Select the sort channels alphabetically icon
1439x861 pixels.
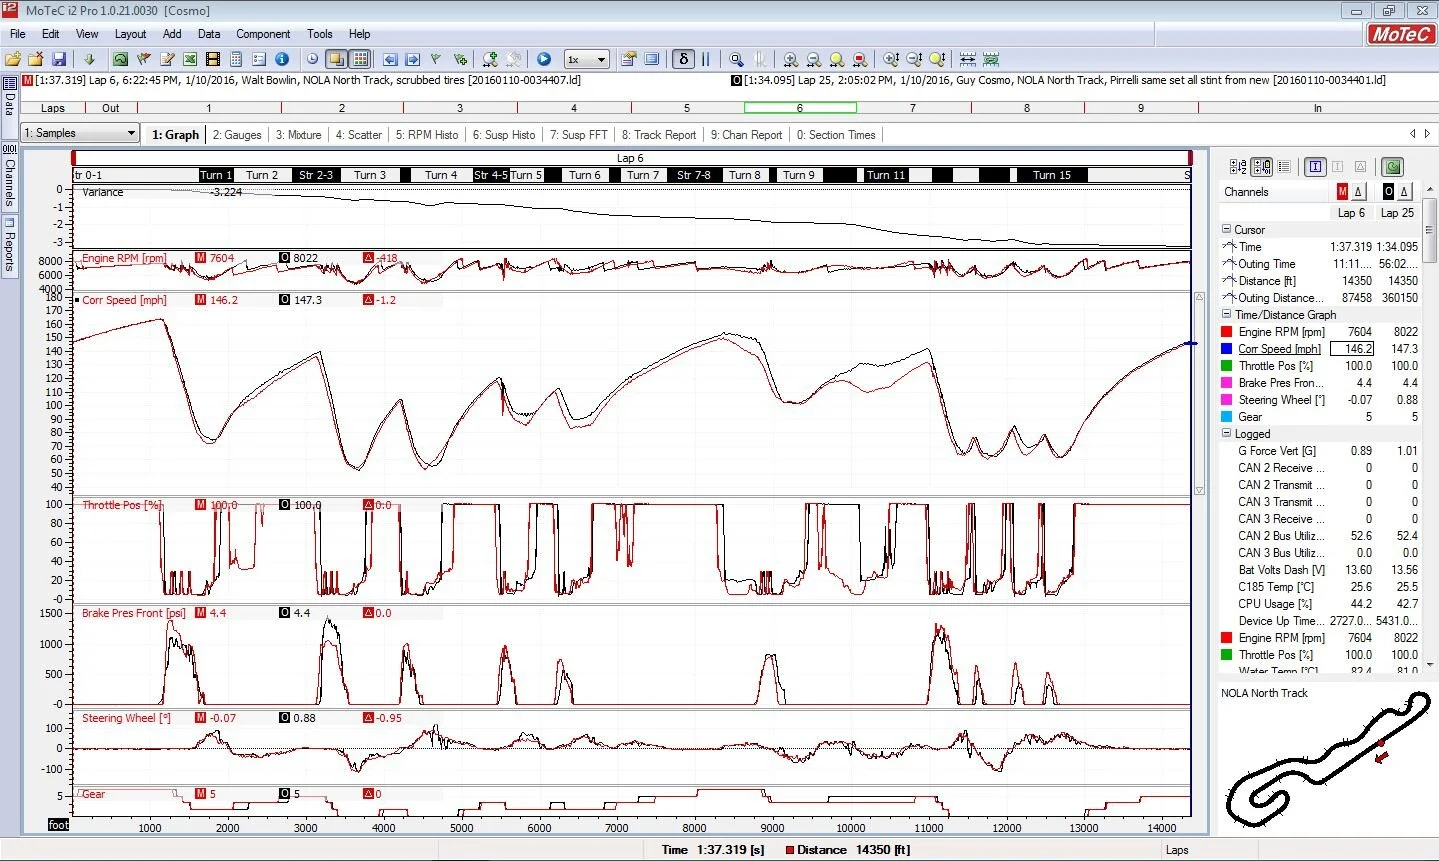(1237, 166)
